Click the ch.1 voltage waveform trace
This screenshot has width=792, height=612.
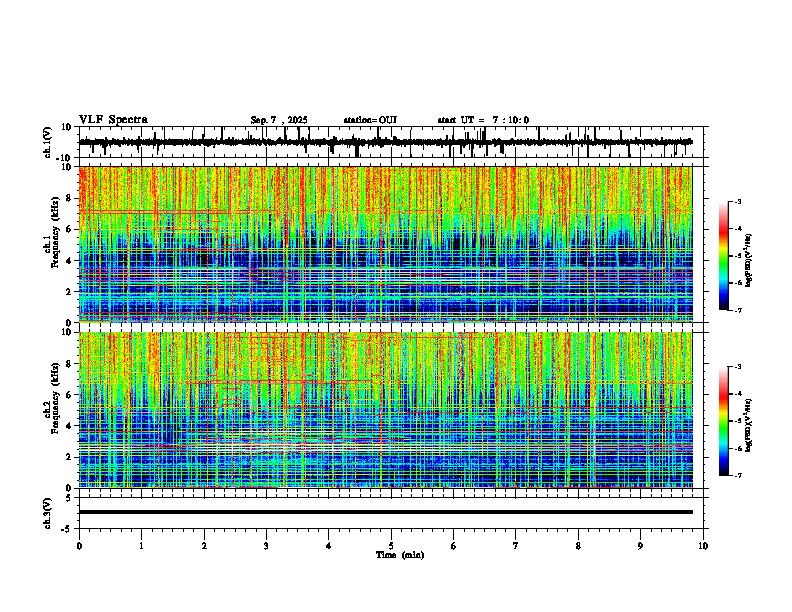click(385, 142)
